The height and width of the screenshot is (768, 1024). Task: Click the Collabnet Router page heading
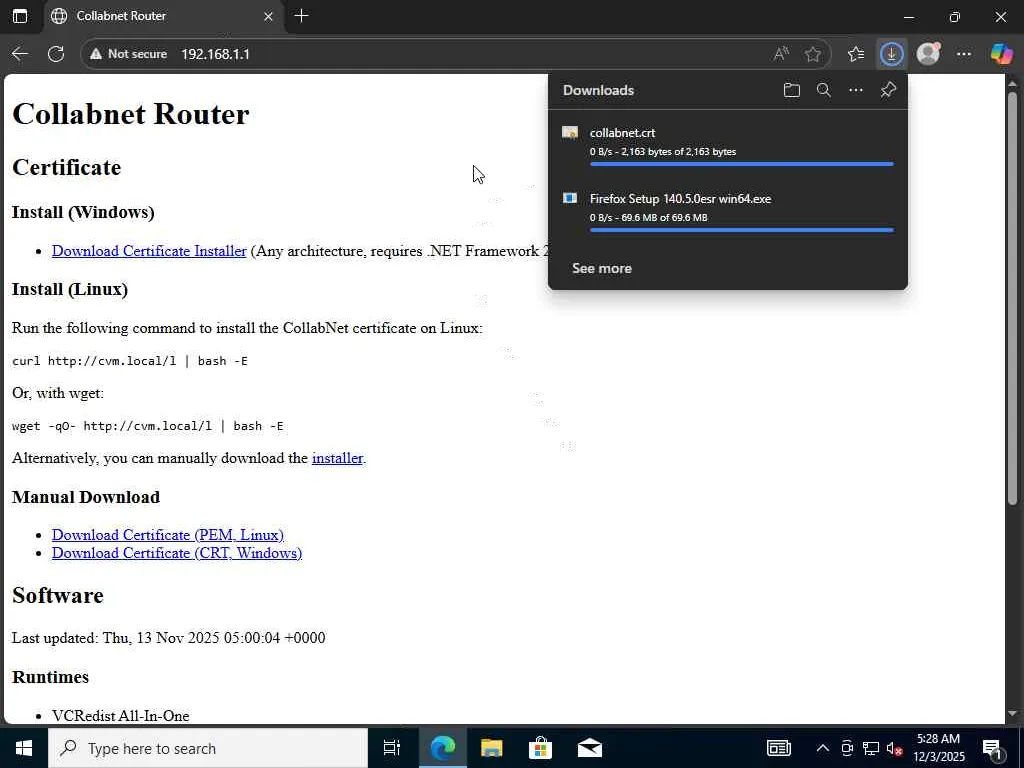point(131,114)
